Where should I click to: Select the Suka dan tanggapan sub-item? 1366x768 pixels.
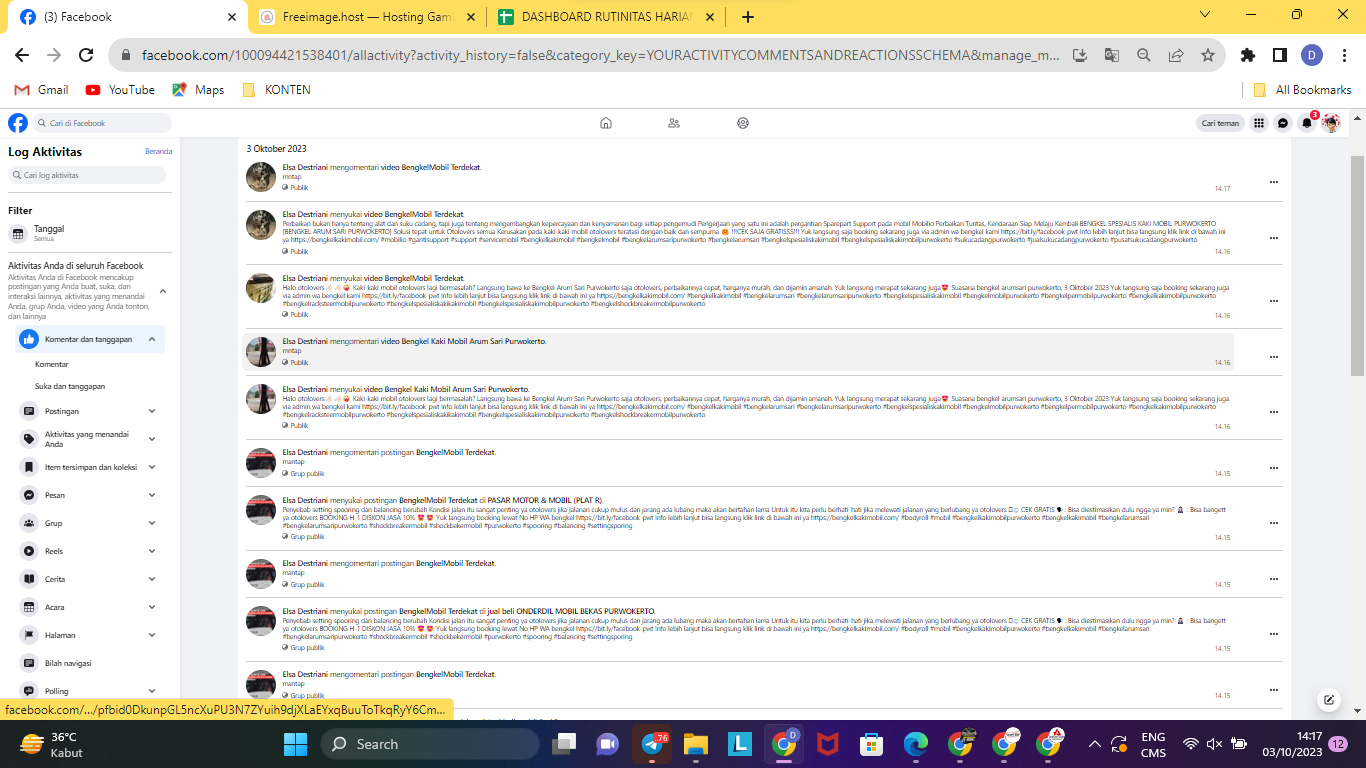(x=70, y=386)
